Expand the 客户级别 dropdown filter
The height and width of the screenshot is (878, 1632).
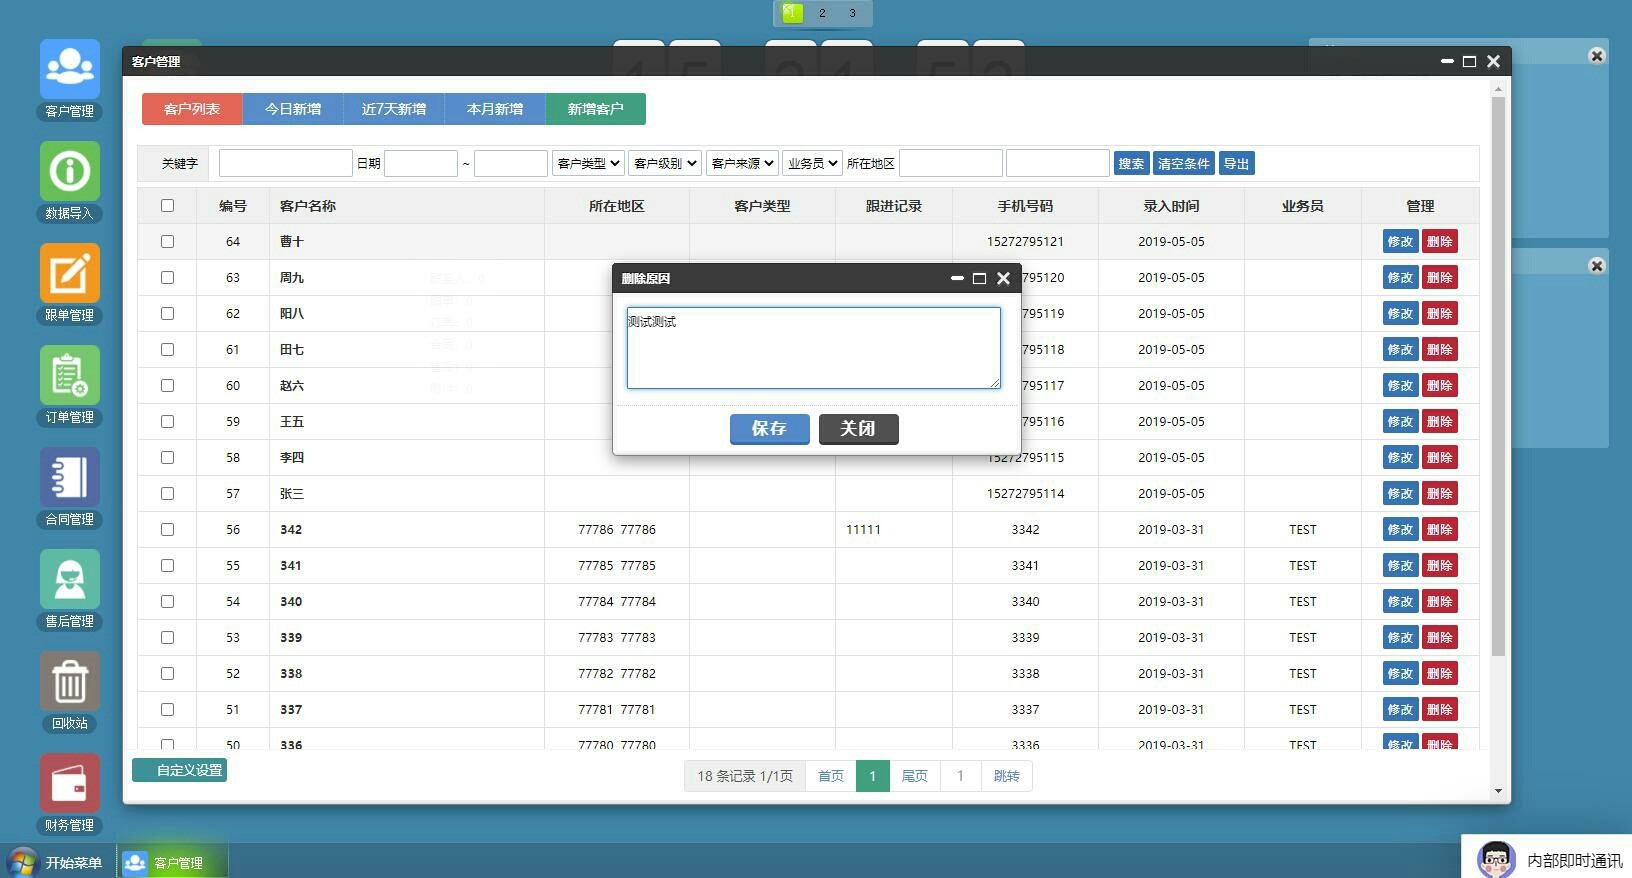coord(665,163)
